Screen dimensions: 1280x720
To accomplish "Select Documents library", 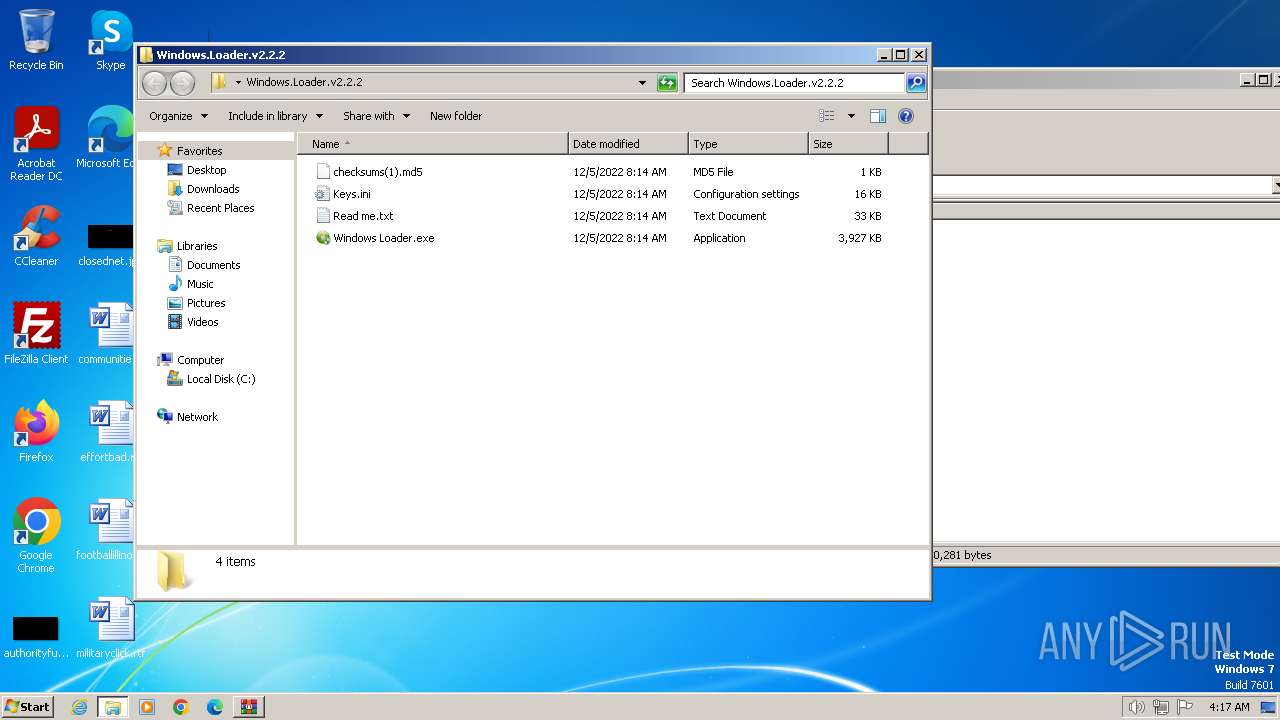I will pos(213,265).
